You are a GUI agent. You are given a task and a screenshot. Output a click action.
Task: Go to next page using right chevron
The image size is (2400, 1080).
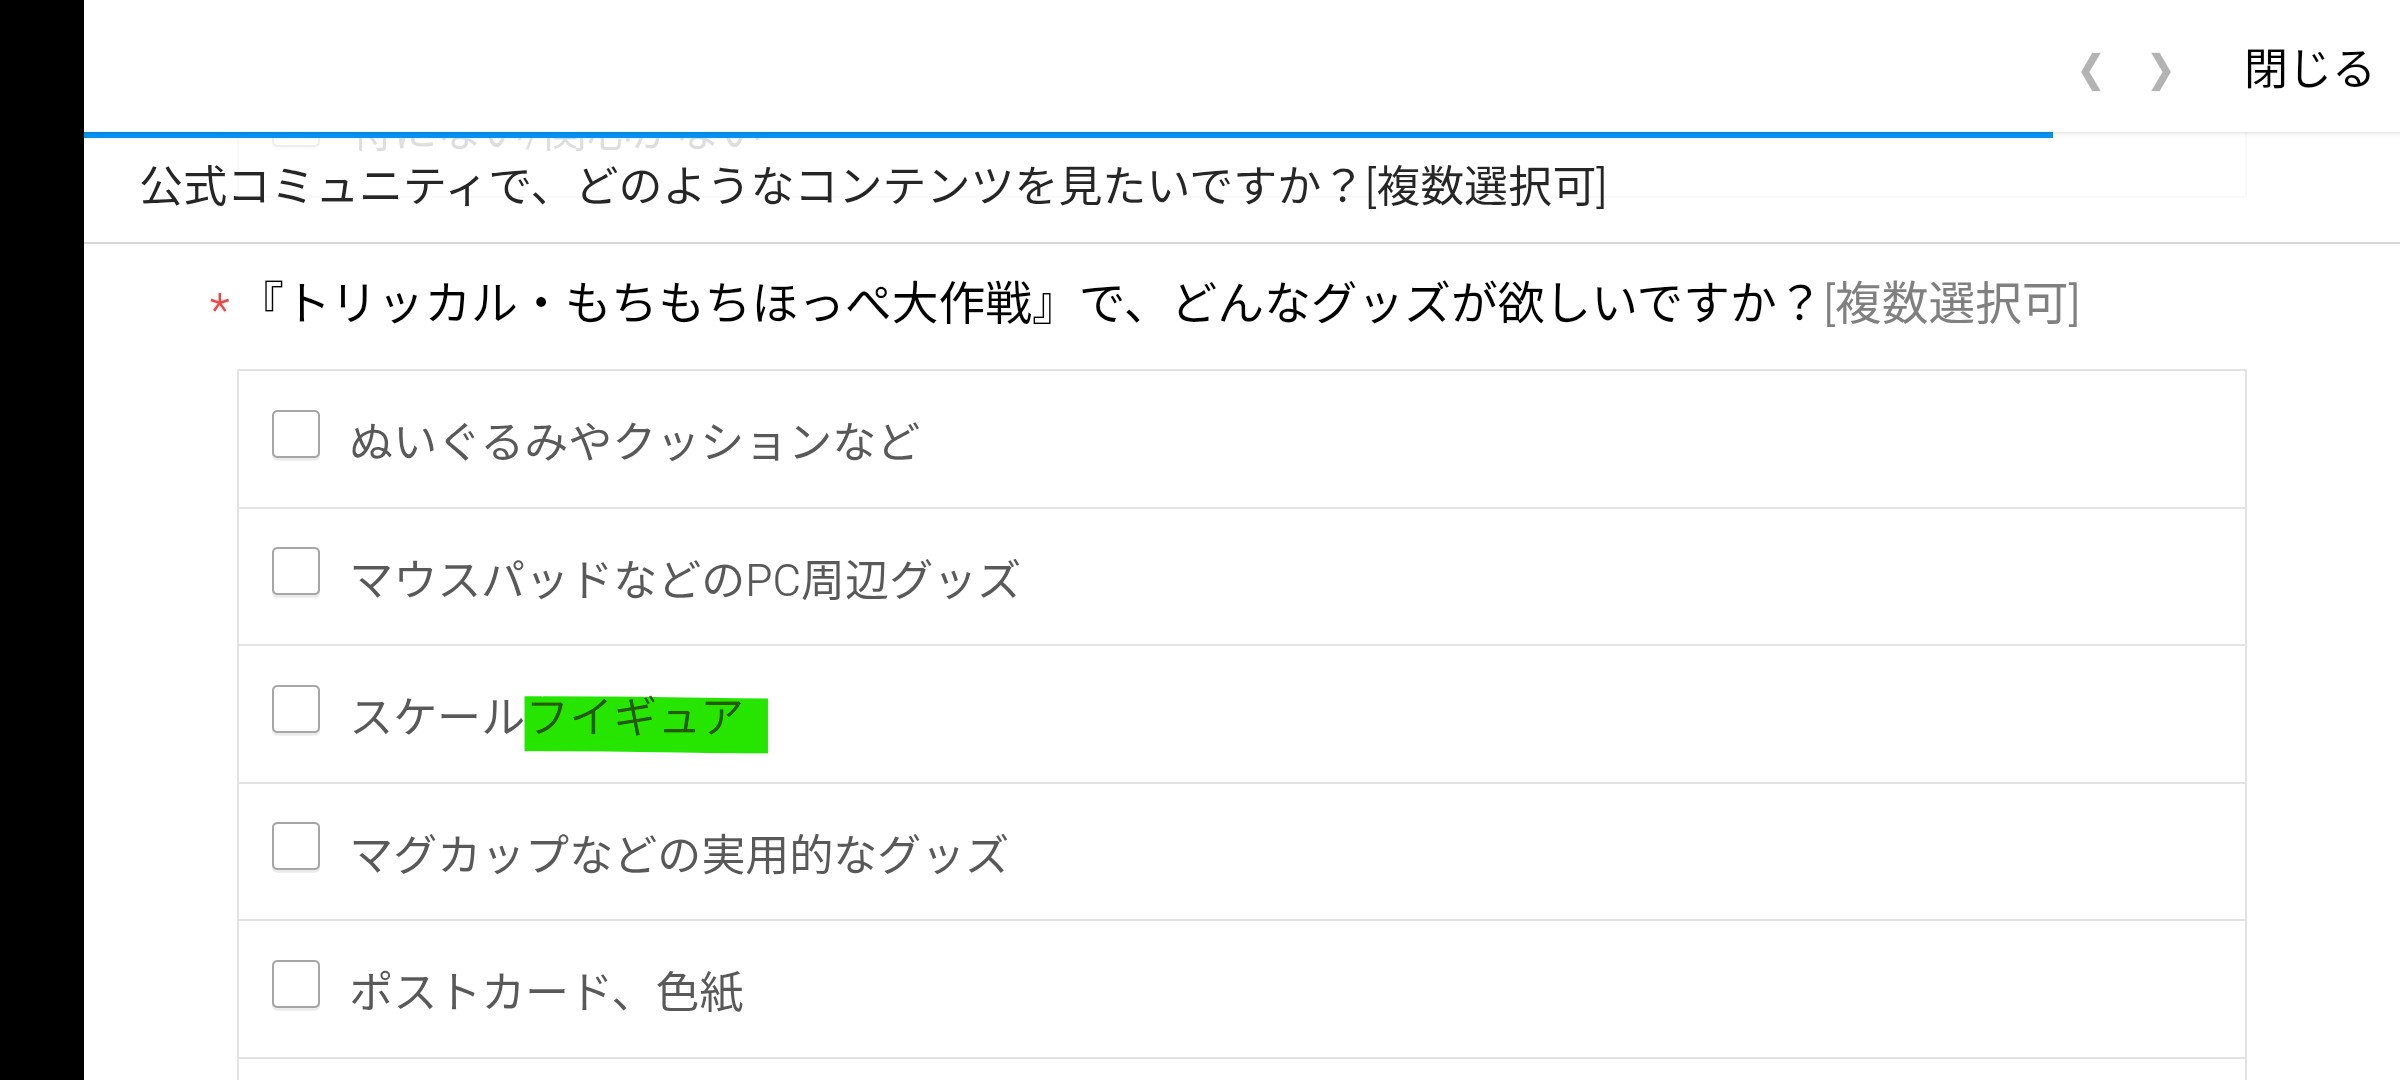pos(2161,72)
